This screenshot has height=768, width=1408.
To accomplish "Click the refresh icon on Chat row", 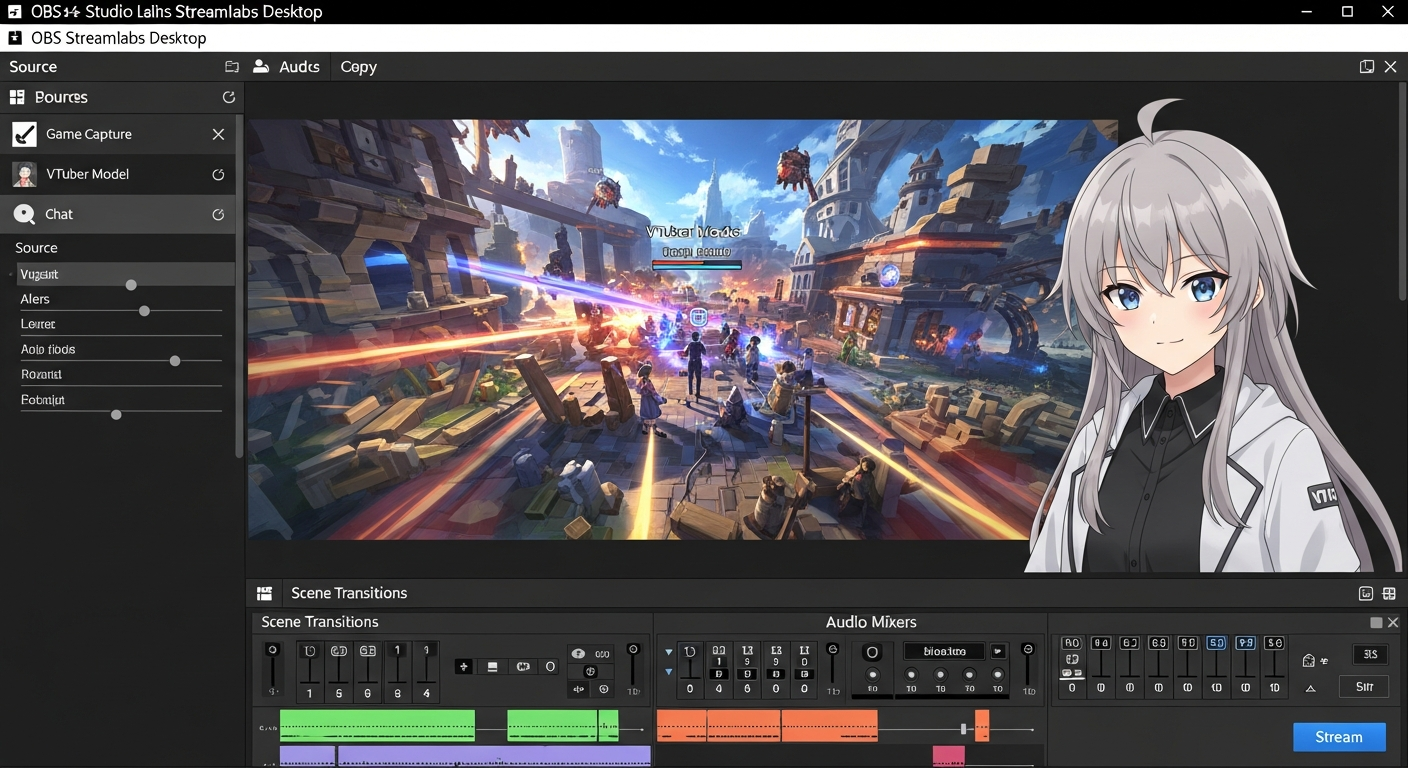I will coord(218,214).
